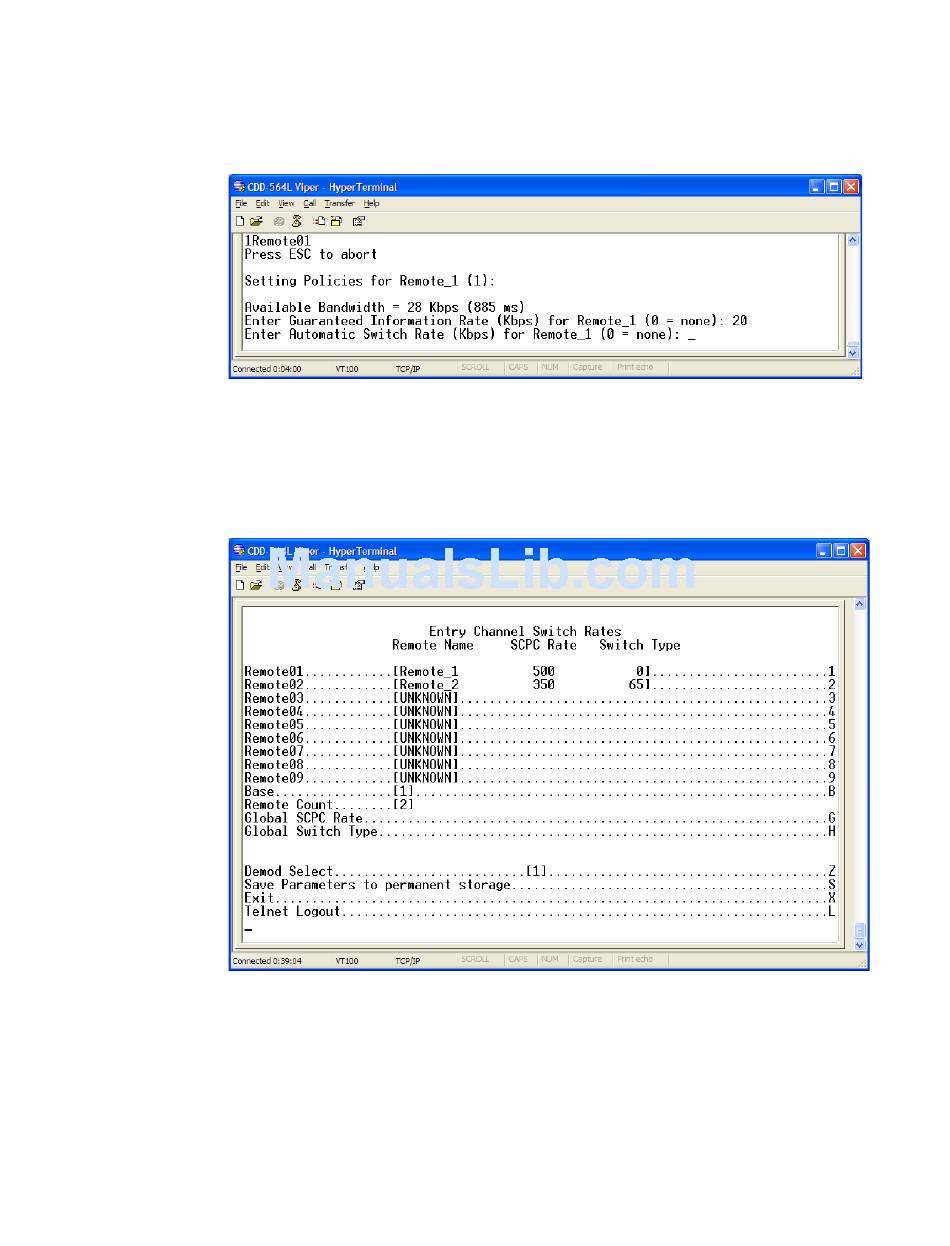Click Disconnect icon in Switch Rates window toolbar
The height and width of the screenshot is (1246, 950).
[x=296, y=585]
